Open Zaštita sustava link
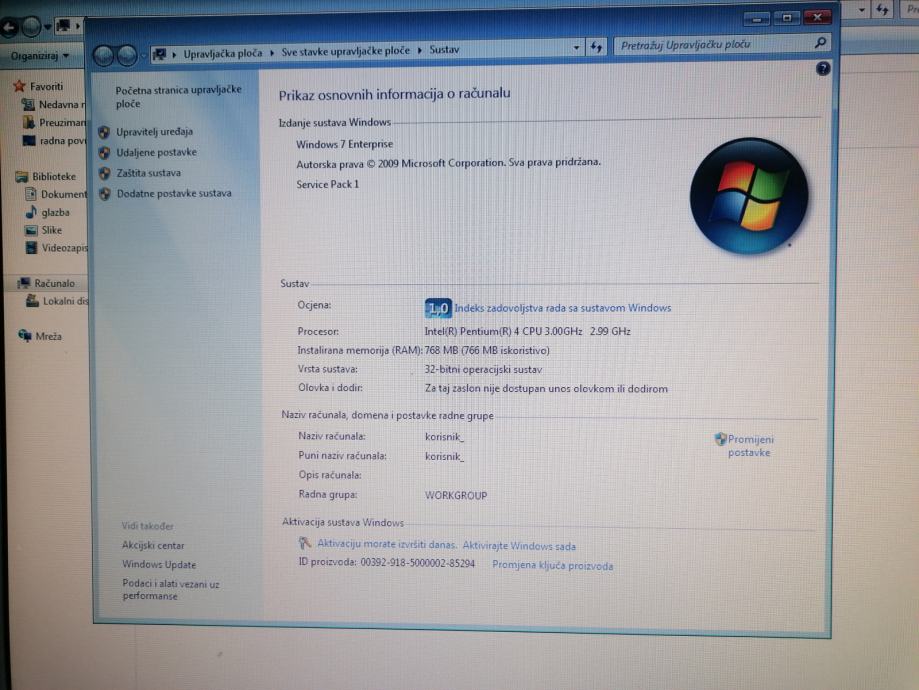Screen dimensions: 919x690 (x=148, y=173)
